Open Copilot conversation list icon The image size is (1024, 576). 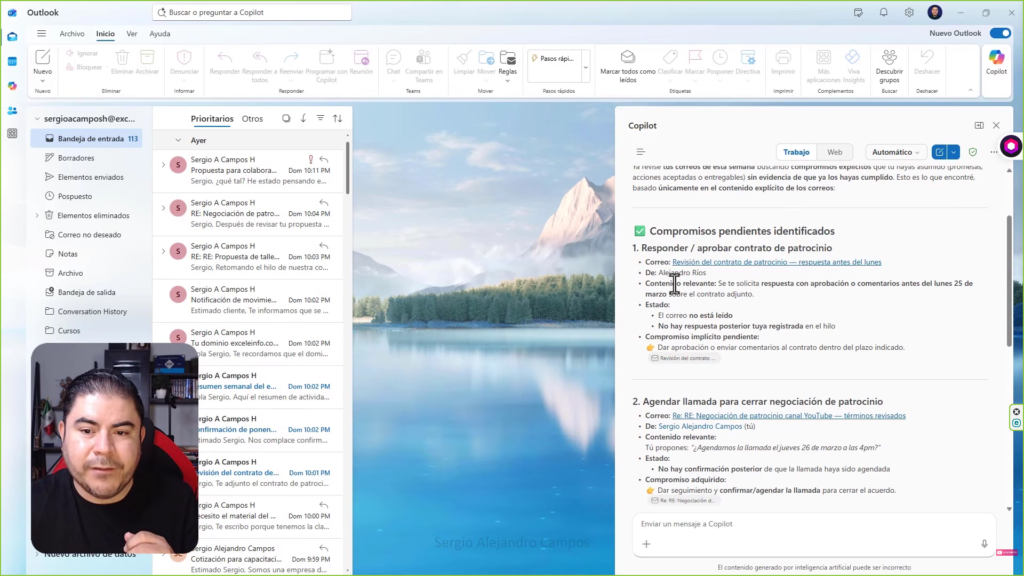640,152
